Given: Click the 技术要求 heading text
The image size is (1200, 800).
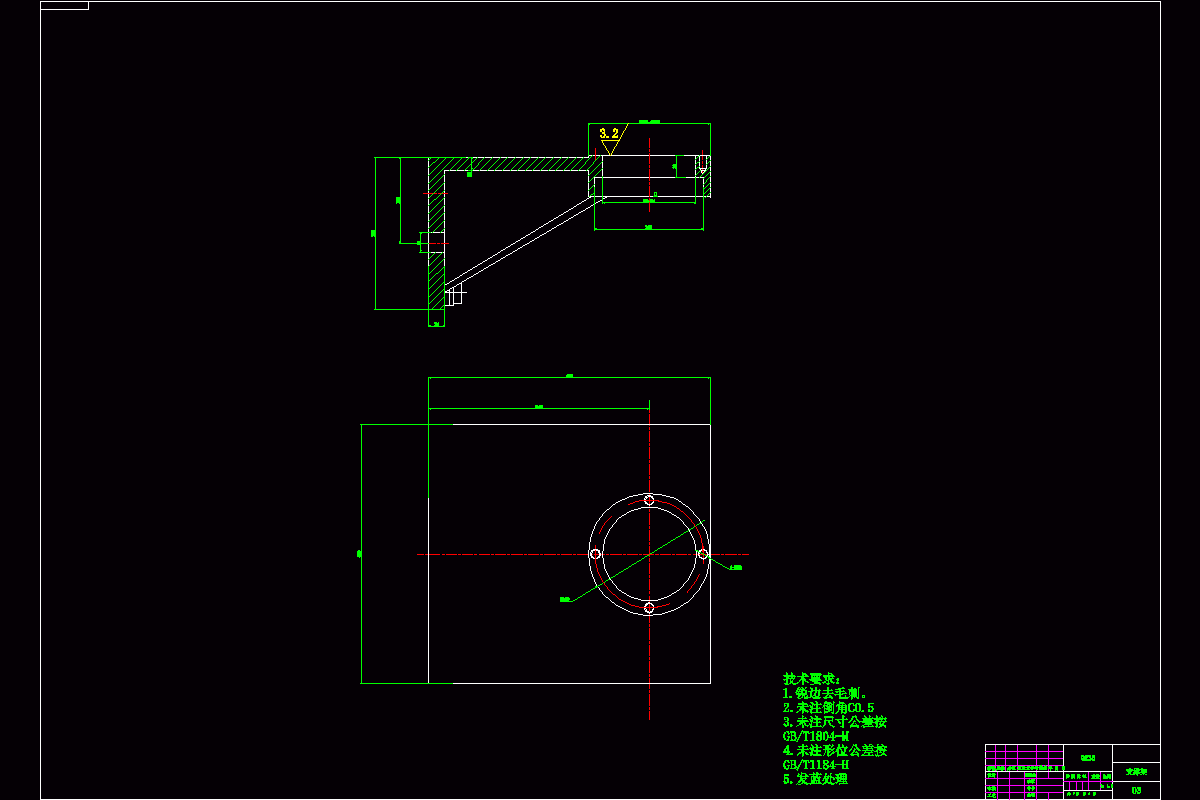Looking at the screenshot, I should pos(812,679).
